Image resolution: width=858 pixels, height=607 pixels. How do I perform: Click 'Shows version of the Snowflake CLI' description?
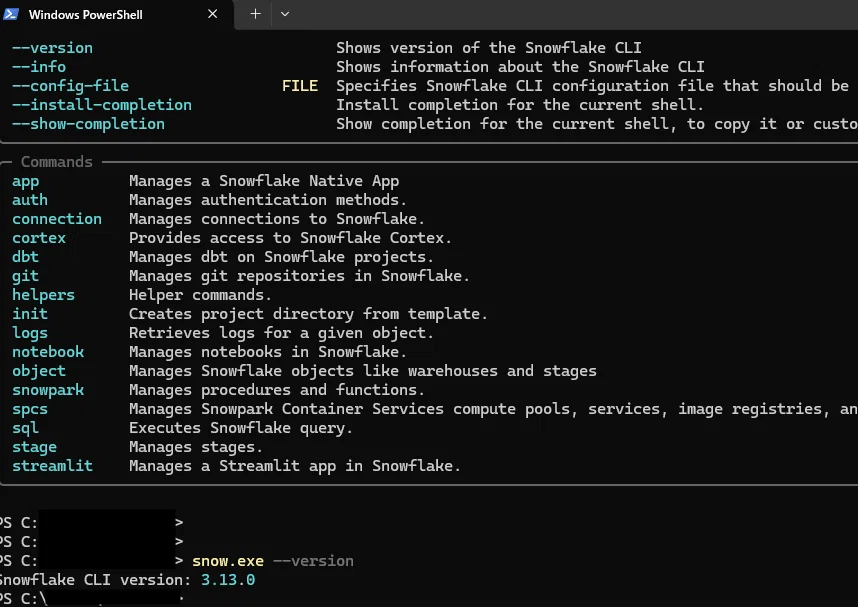coord(489,48)
